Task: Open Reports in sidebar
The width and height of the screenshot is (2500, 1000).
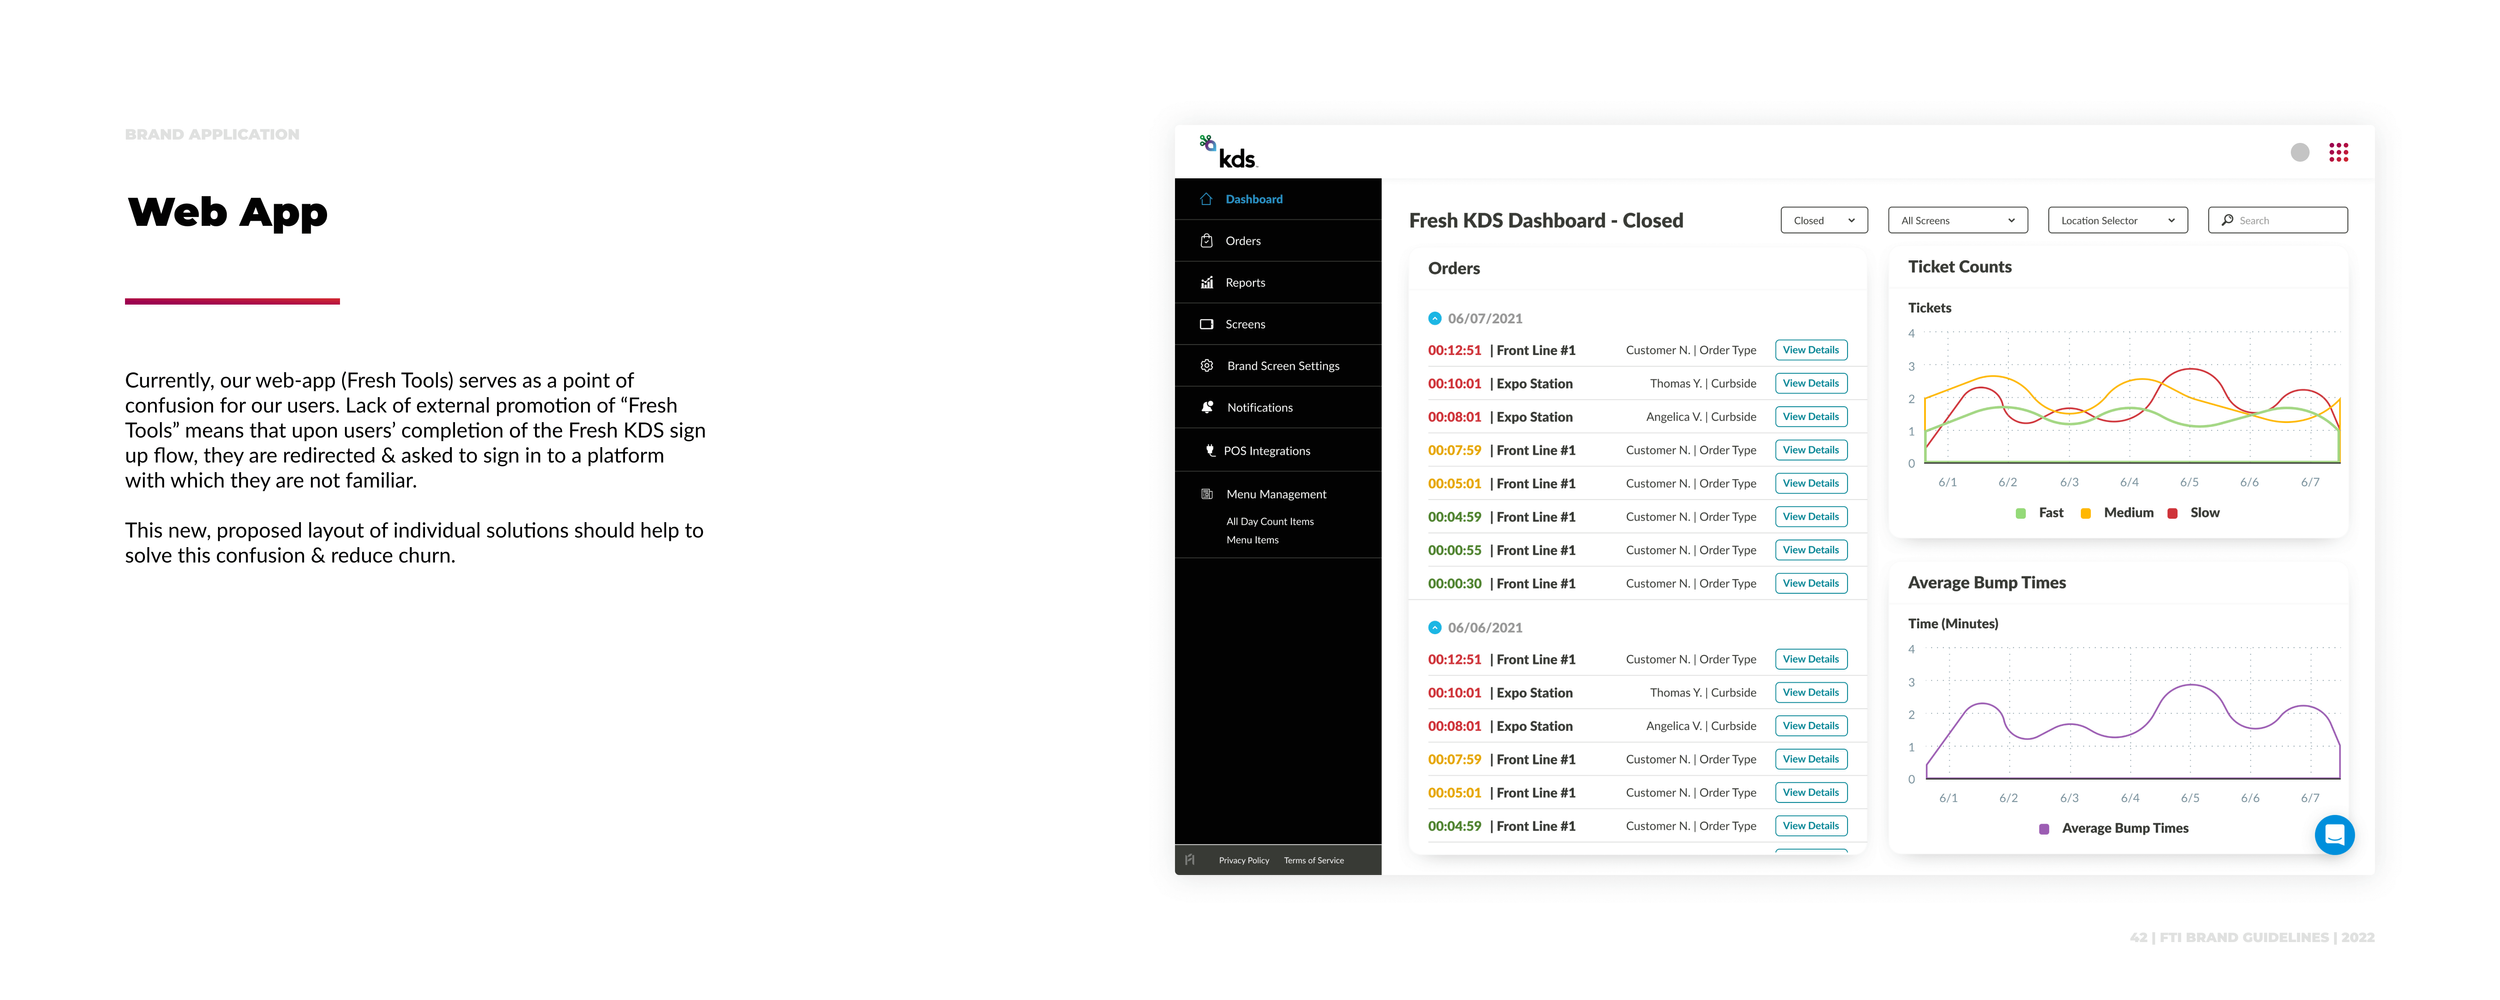Action: click(x=1278, y=282)
